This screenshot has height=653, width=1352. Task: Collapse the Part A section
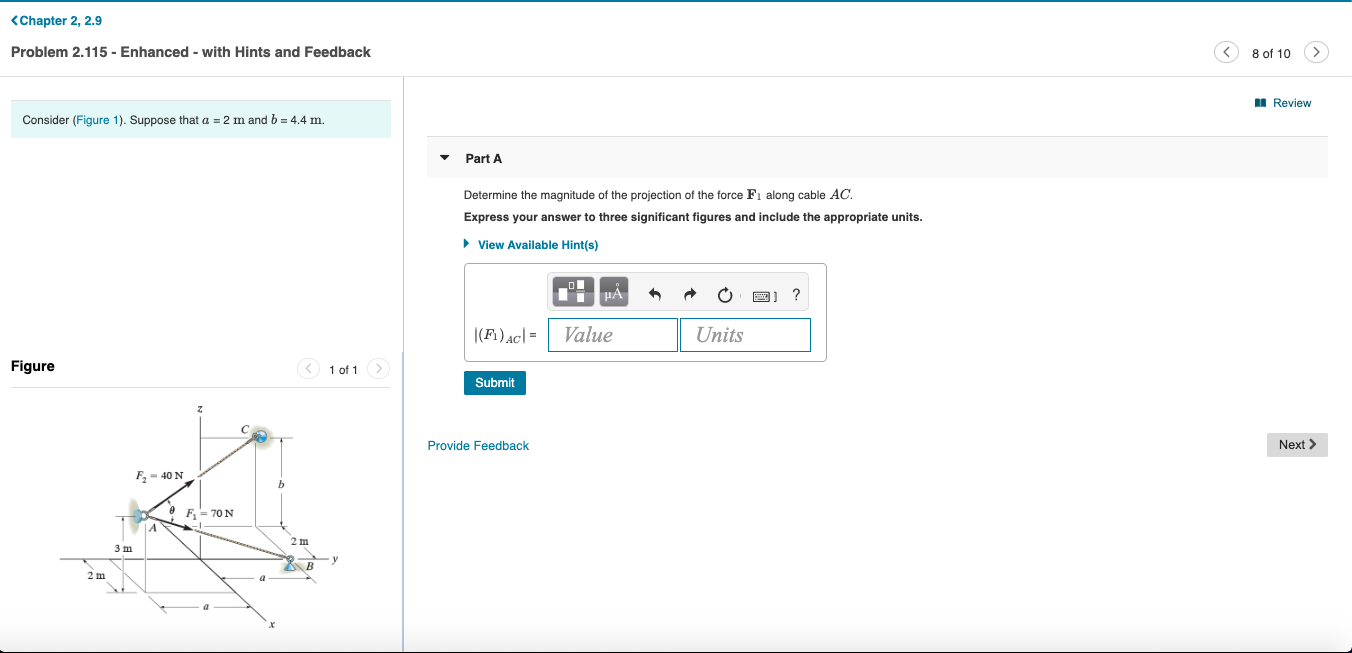pos(444,157)
